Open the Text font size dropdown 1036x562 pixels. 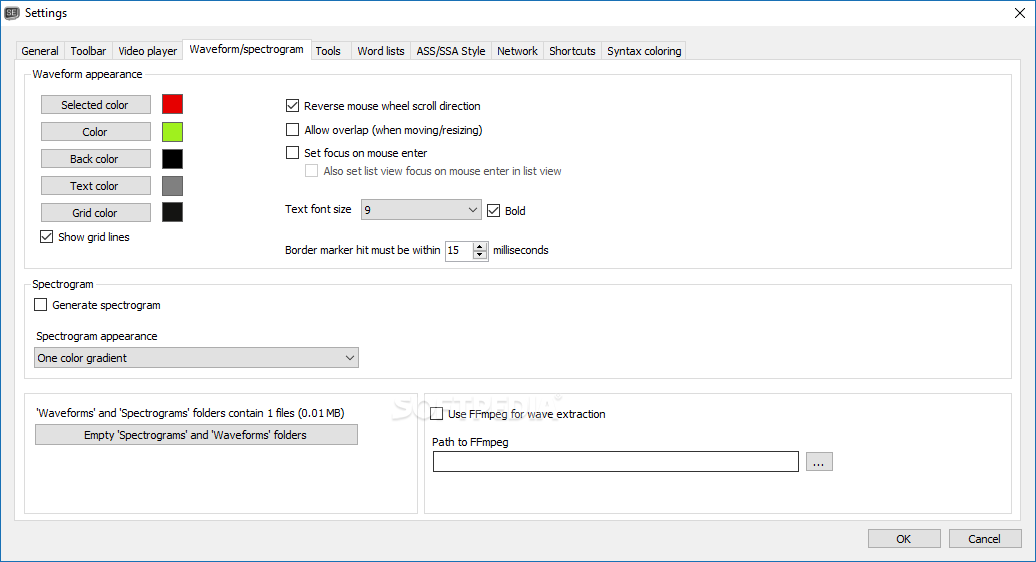click(421, 210)
